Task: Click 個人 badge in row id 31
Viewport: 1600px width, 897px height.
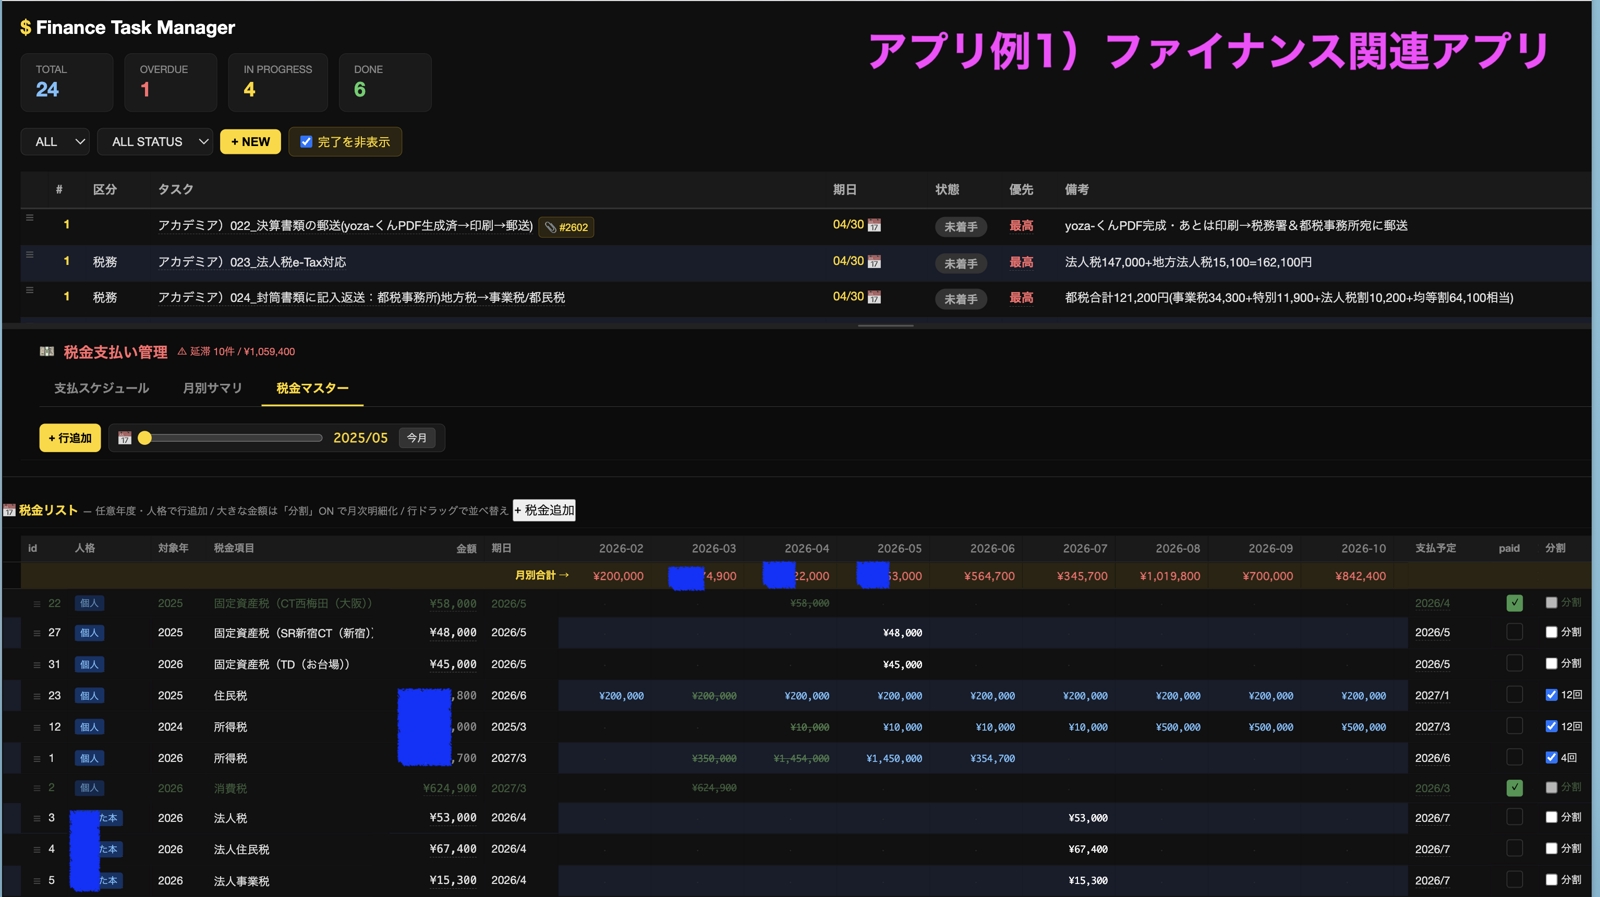Action: [x=89, y=665]
